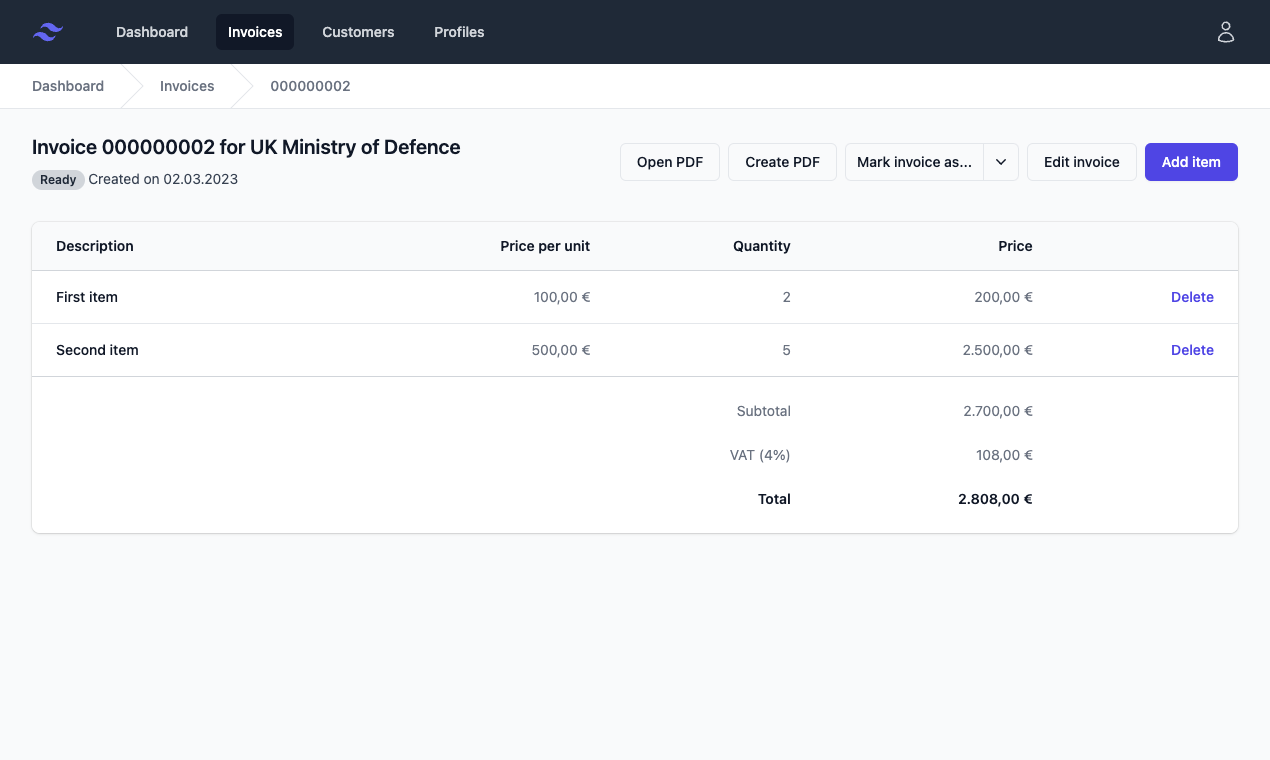Delete the First item row
This screenshot has height=760, width=1270.
click(x=1192, y=297)
